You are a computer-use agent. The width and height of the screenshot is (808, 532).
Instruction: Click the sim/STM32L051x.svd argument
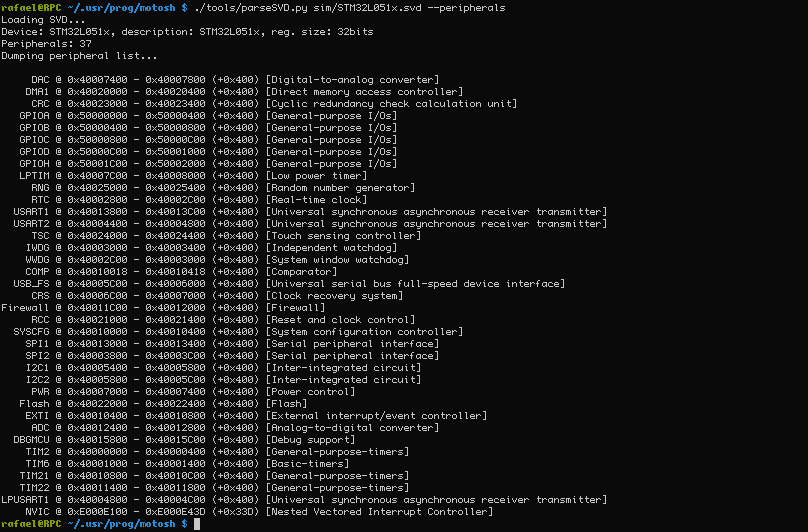[x=367, y=8]
